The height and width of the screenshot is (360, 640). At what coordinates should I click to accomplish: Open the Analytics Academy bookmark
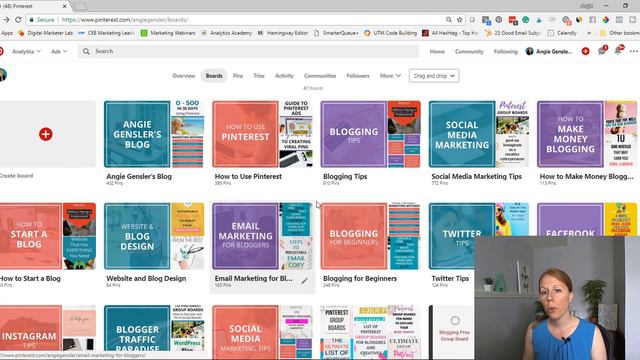(x=227, y=33)
